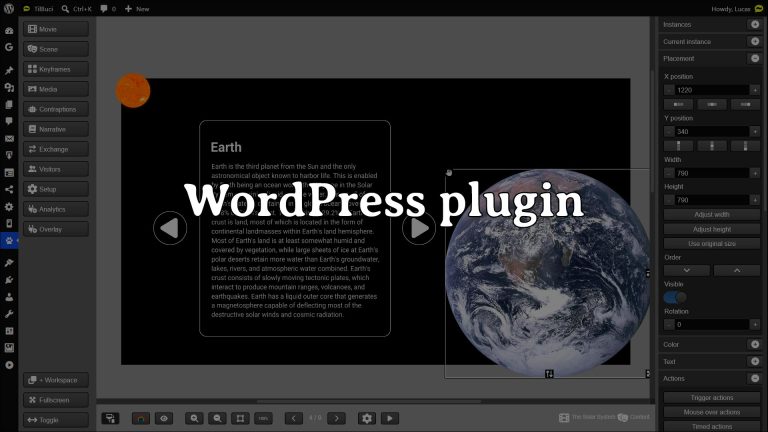Align element to the left edge
This screenshot has width=768, height=432.
pyautogui.click(x=678, y=104)
